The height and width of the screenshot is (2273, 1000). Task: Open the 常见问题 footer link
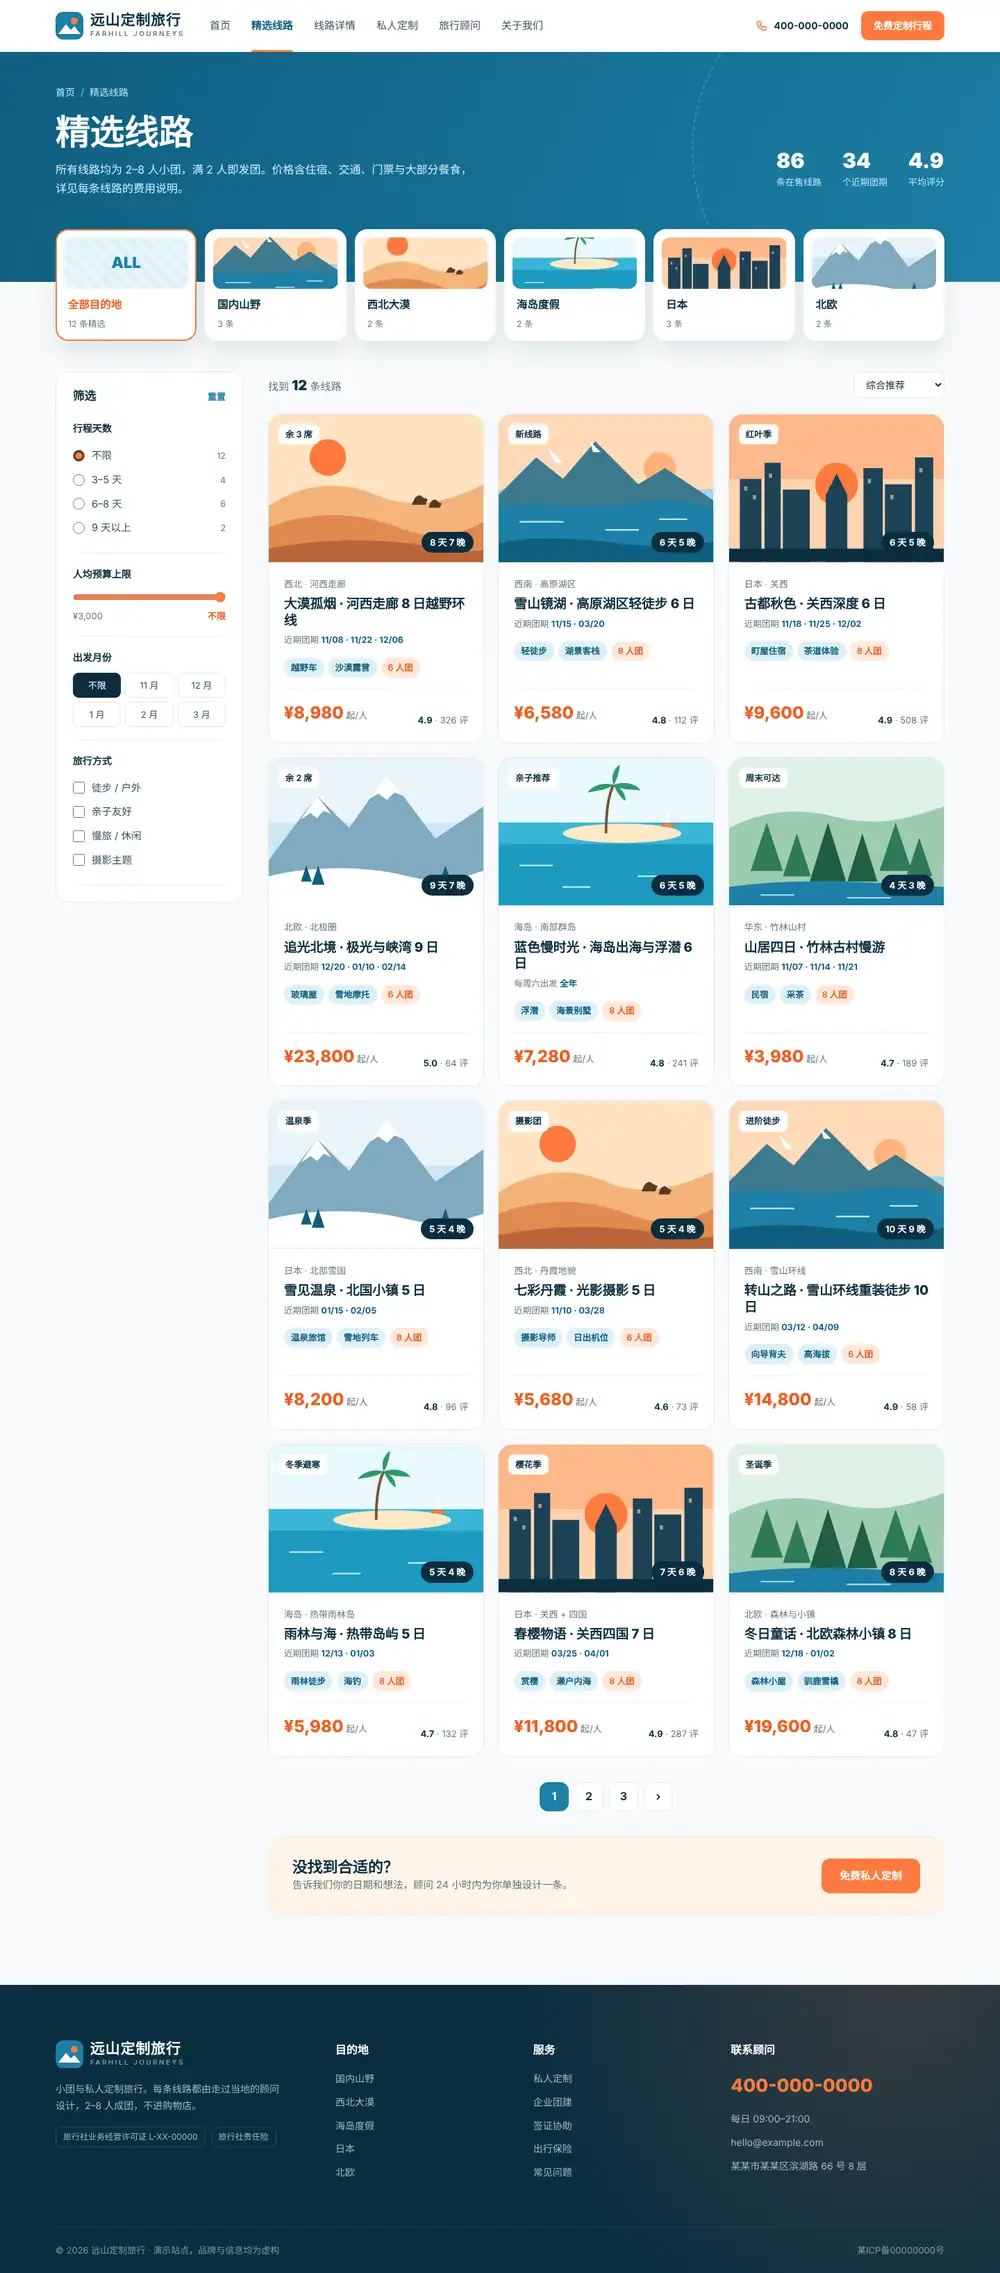tap(553, 2172)
